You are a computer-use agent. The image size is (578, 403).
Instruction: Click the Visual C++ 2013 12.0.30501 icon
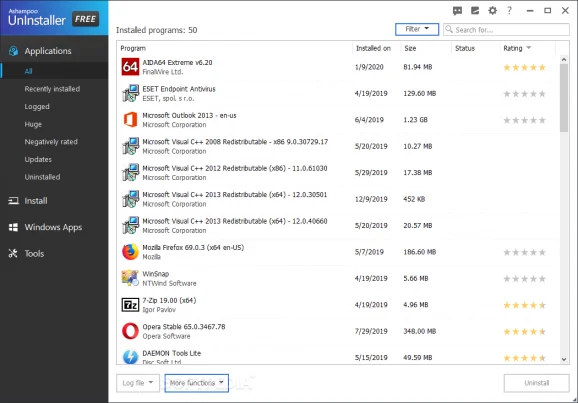pyautogui.click(x=130, y=199)
